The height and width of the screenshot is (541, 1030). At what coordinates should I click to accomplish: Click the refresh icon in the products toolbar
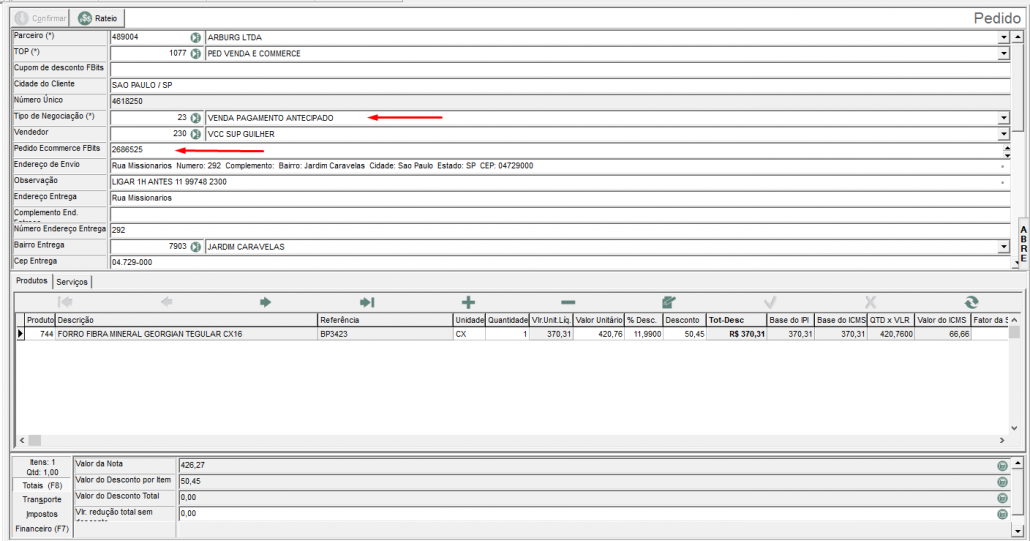pyautogui.click(x=970, y=302)
